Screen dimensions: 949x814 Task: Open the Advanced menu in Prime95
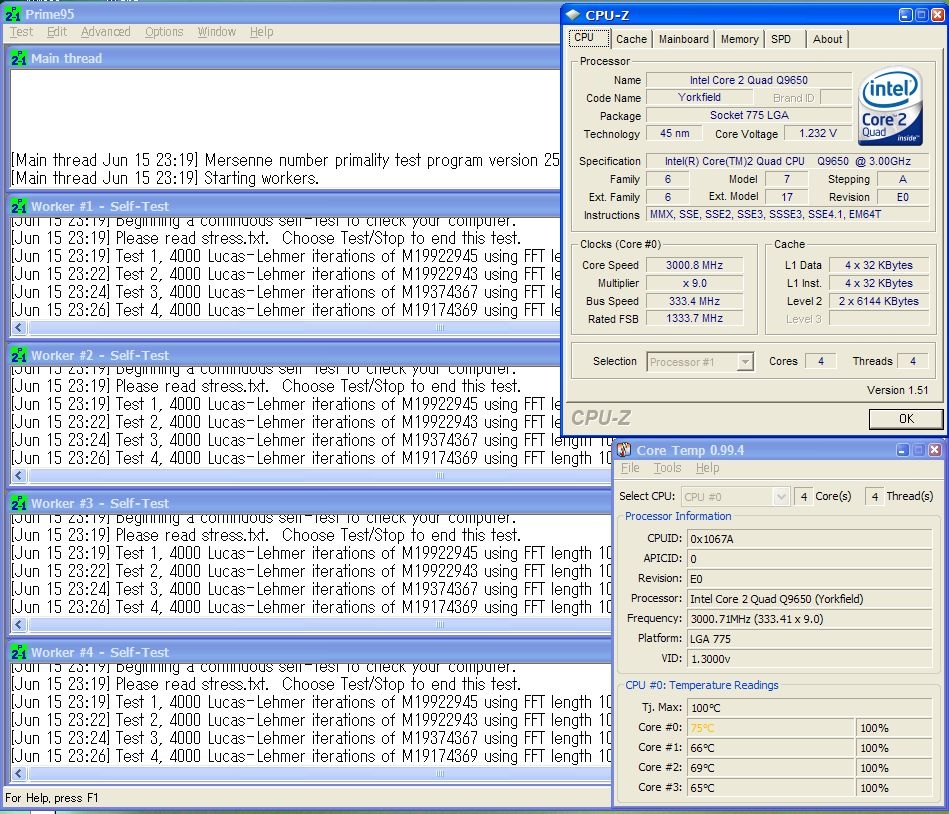pos(105,32)
